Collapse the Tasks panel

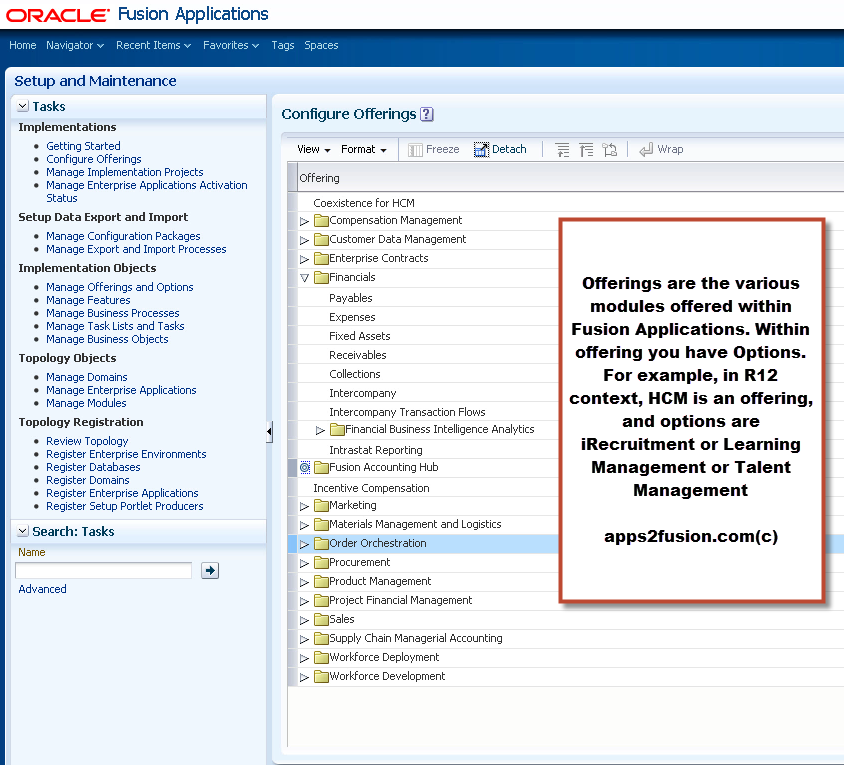point(23,106)
